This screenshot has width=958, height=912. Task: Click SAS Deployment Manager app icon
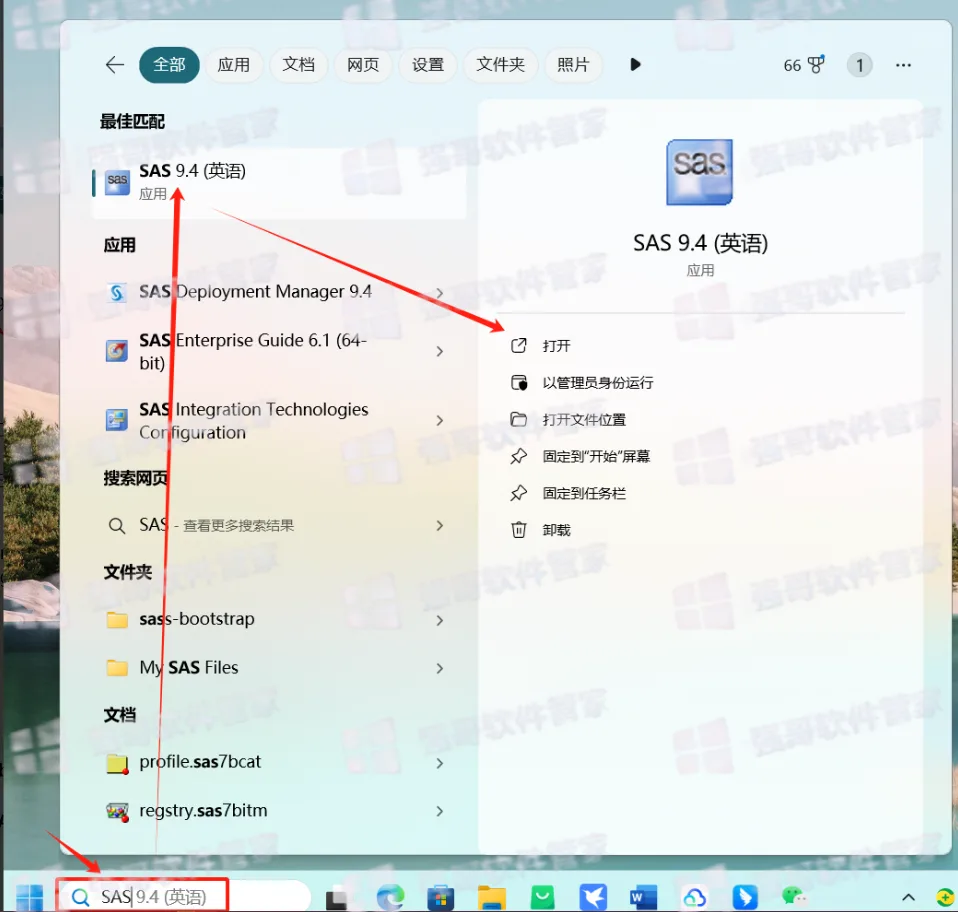tap(117, 293)
